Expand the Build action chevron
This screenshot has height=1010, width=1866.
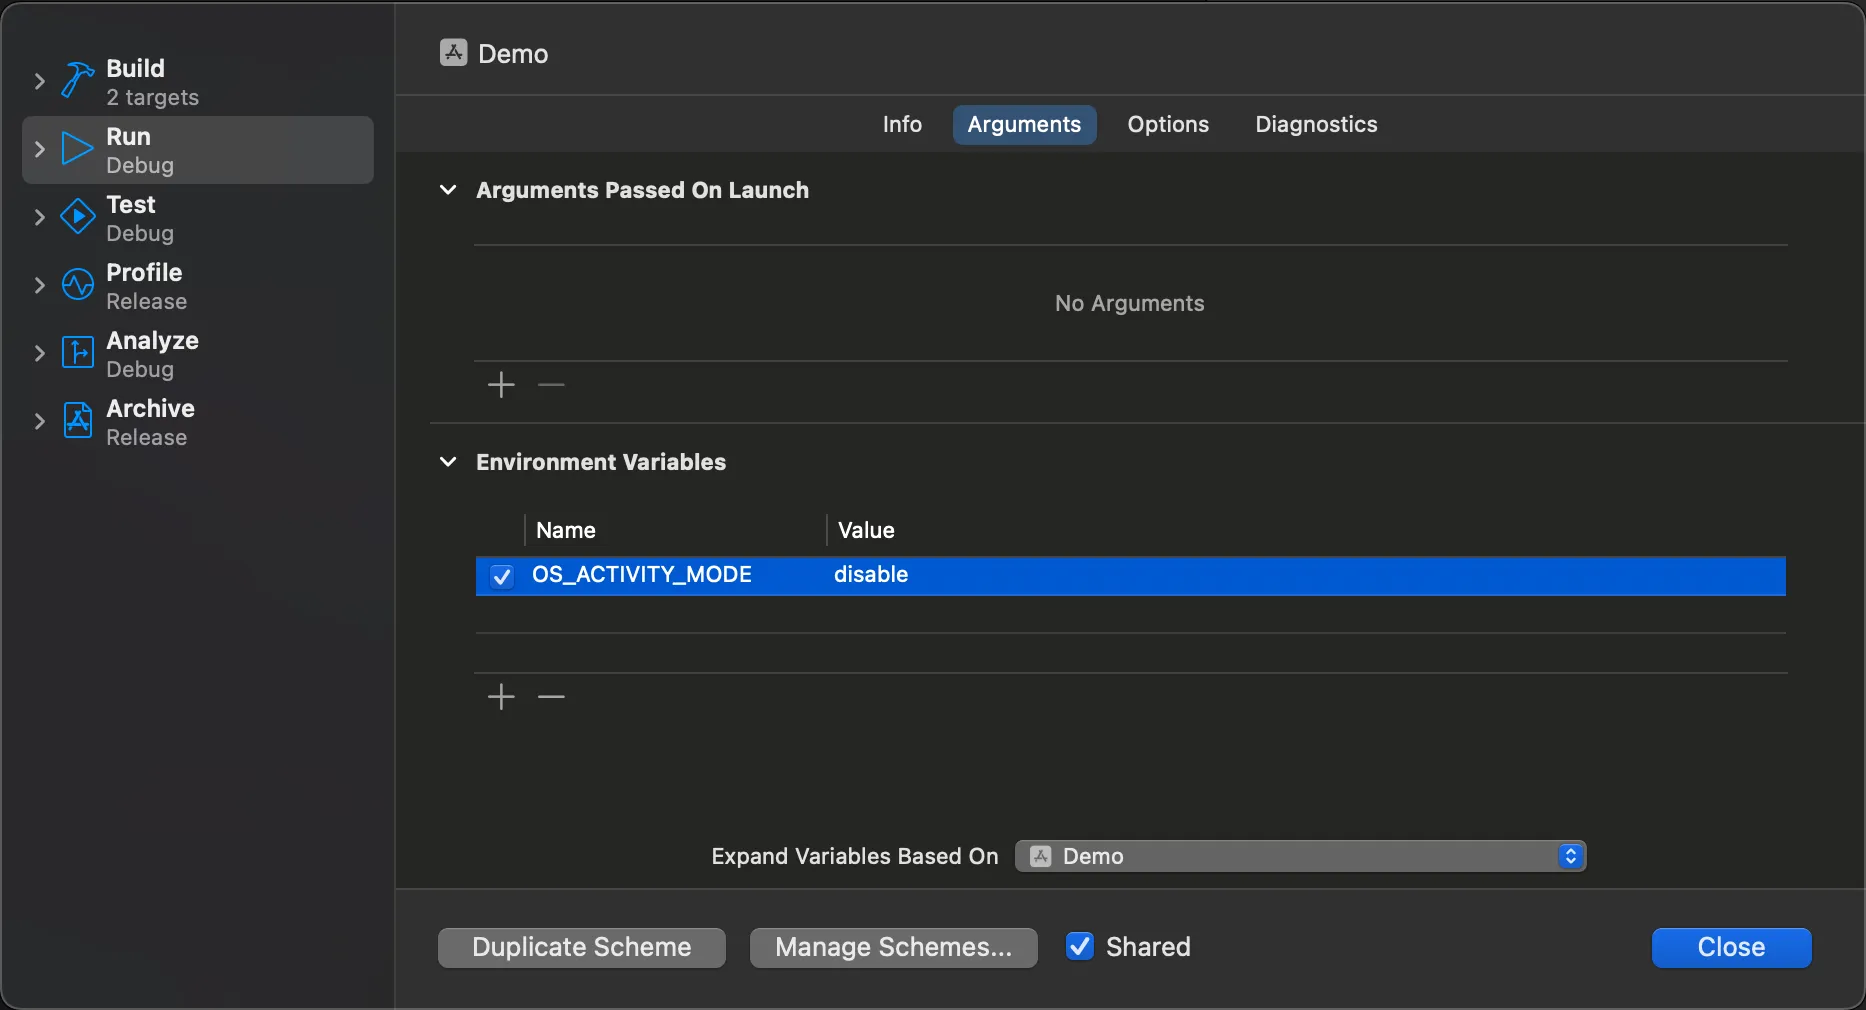pyautogui.click(x=40, y=81)
